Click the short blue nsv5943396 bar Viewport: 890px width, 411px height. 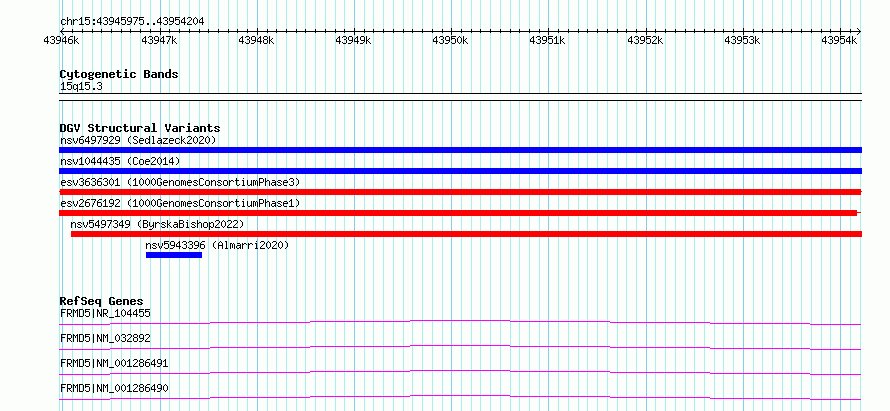pos(174,255)
